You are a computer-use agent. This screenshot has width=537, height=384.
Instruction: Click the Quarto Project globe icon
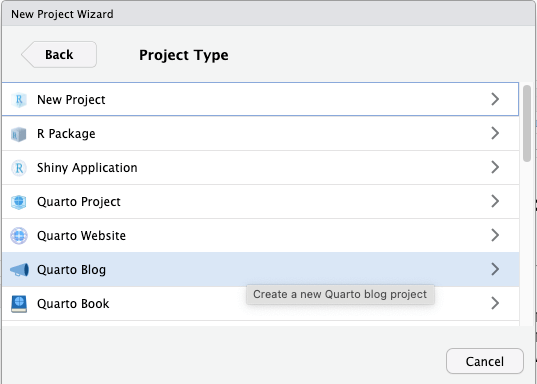19,202
